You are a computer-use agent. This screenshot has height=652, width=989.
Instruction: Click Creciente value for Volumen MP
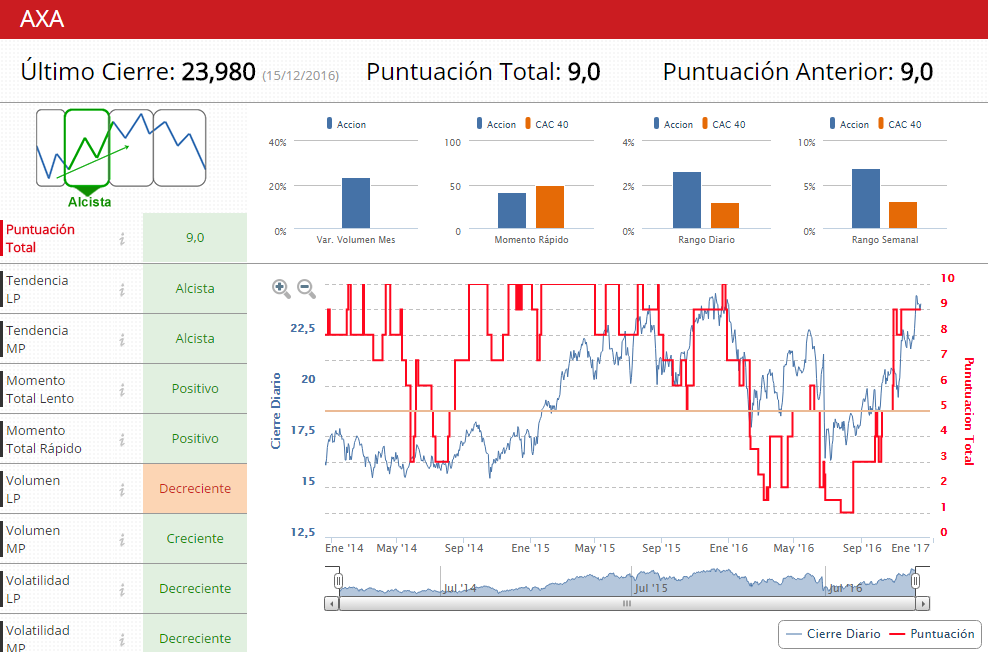tap(195, 538)
